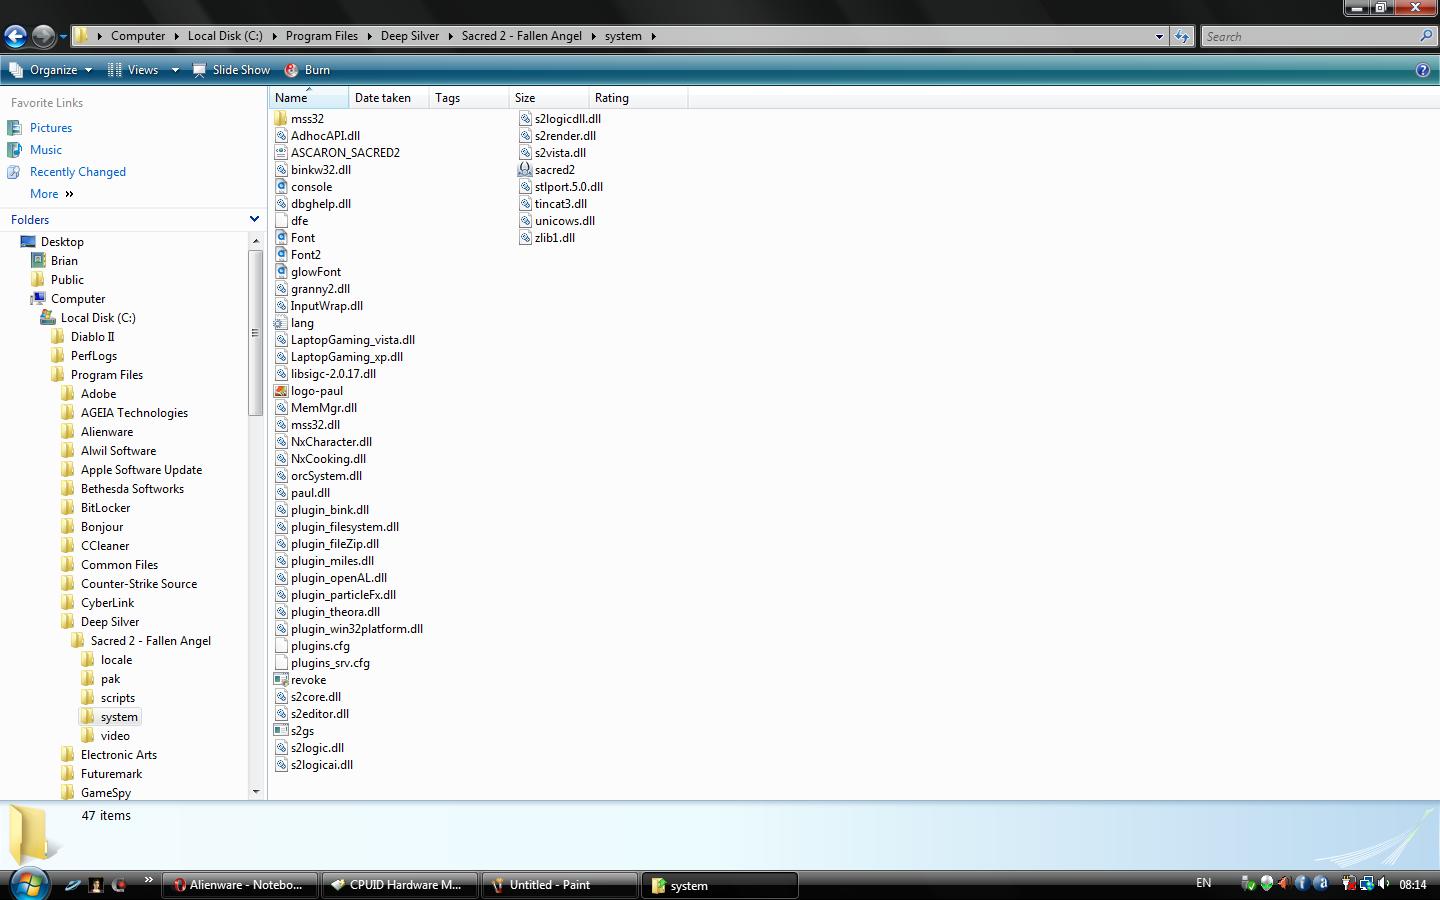Click the Refresh button beside address bar
This screenshot has width=1440, height=900.
1182,36
